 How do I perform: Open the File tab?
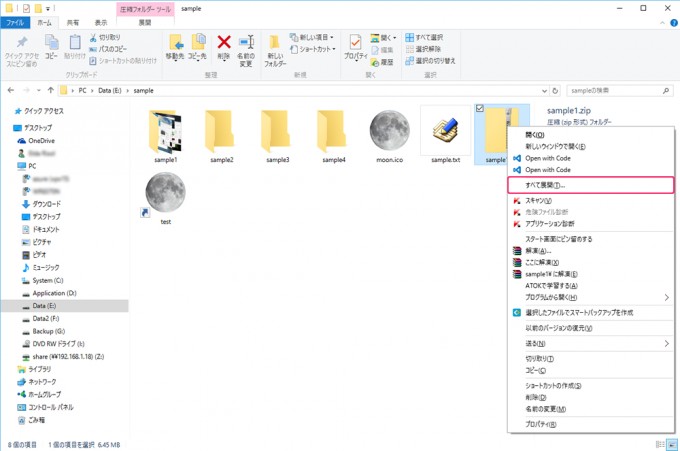point(15,23)
